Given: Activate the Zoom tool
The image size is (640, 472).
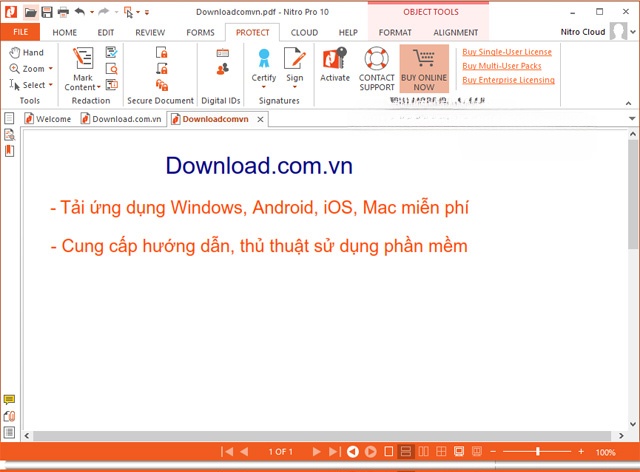Looking at the screenshot, I should point(27,69).
